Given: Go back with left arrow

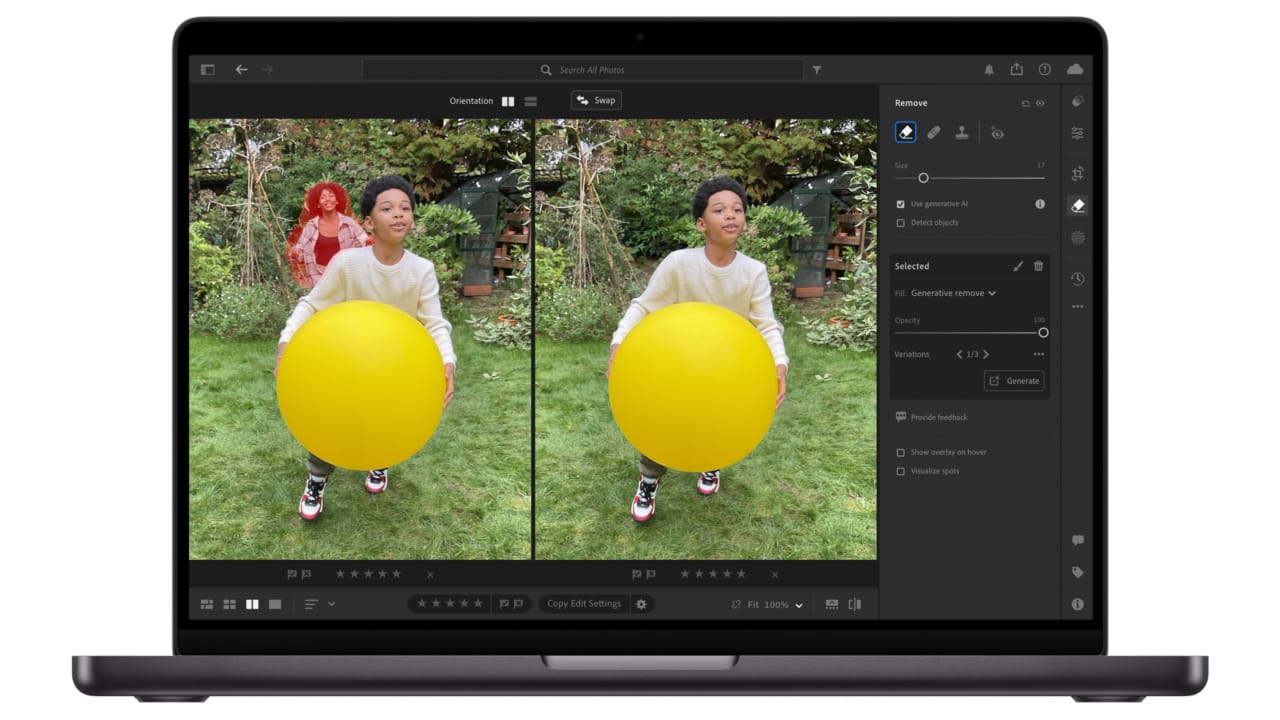Looking at the screenshot, I should 241,70.
